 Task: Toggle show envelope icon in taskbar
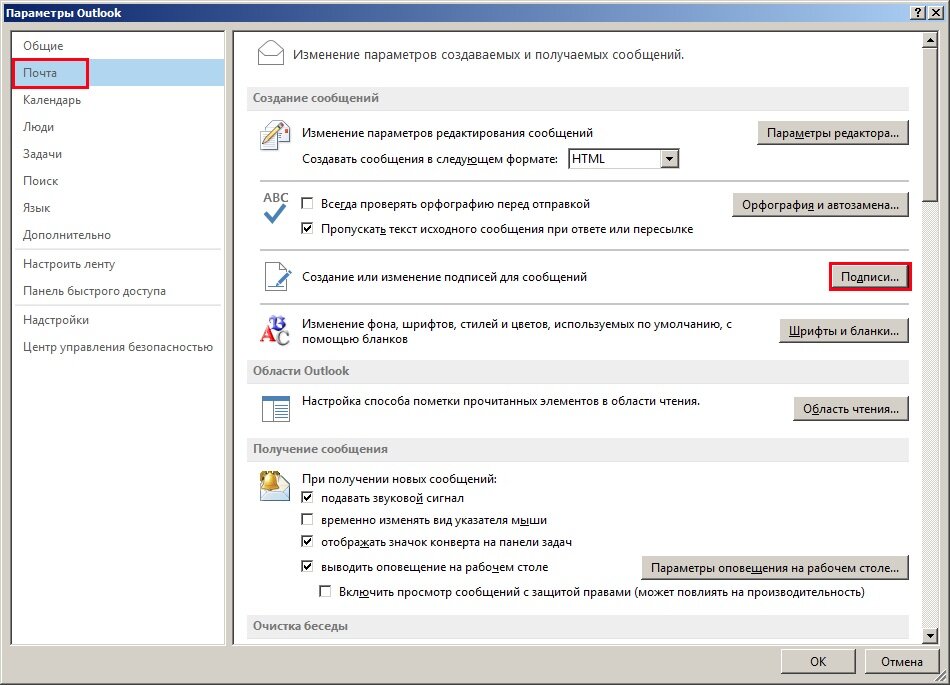coord(307,541)
